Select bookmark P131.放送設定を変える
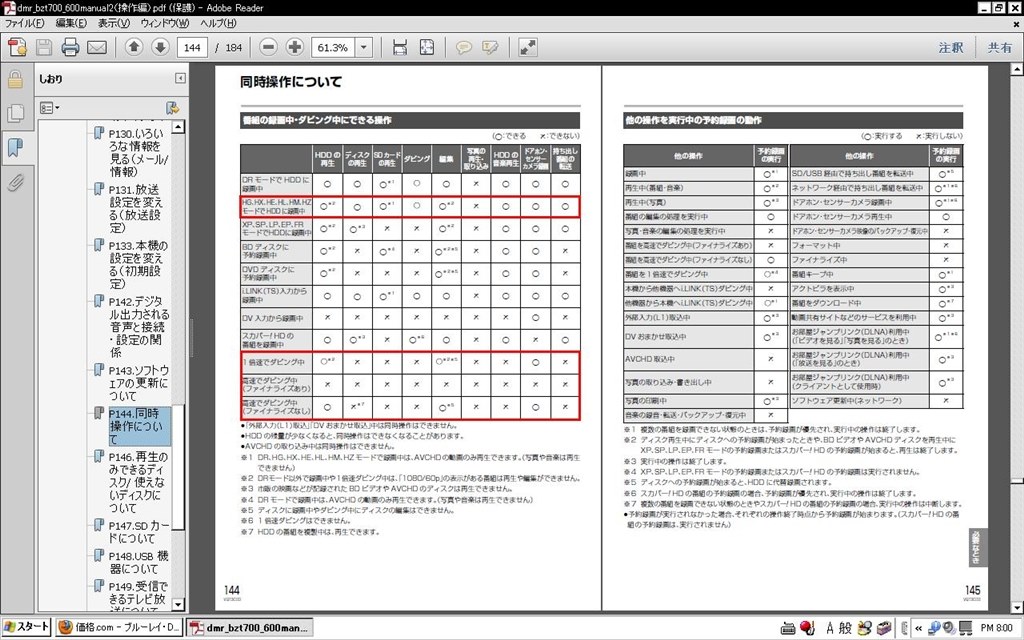The width and height of the screenshot is (1024, 640). click(x=136, y=208)
